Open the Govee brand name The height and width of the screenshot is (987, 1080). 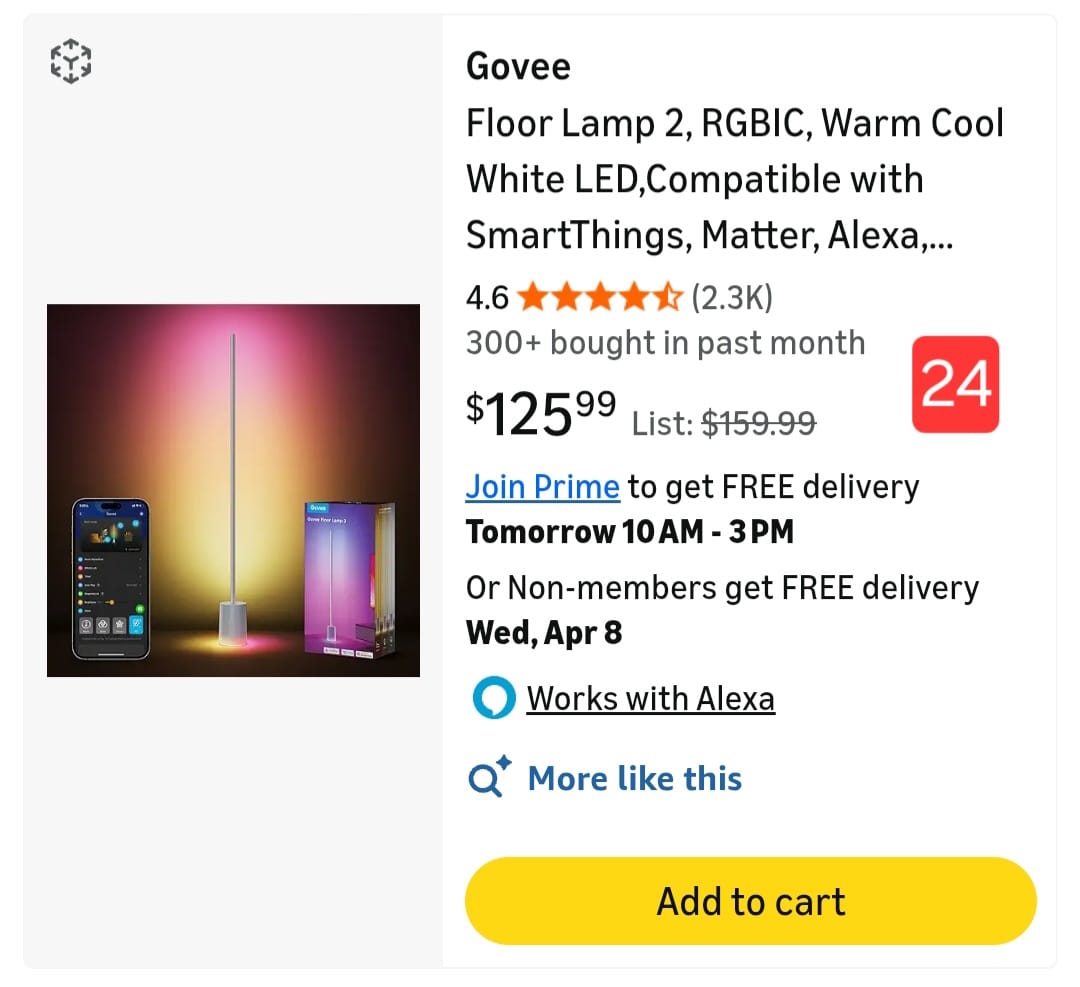[518, 67]
